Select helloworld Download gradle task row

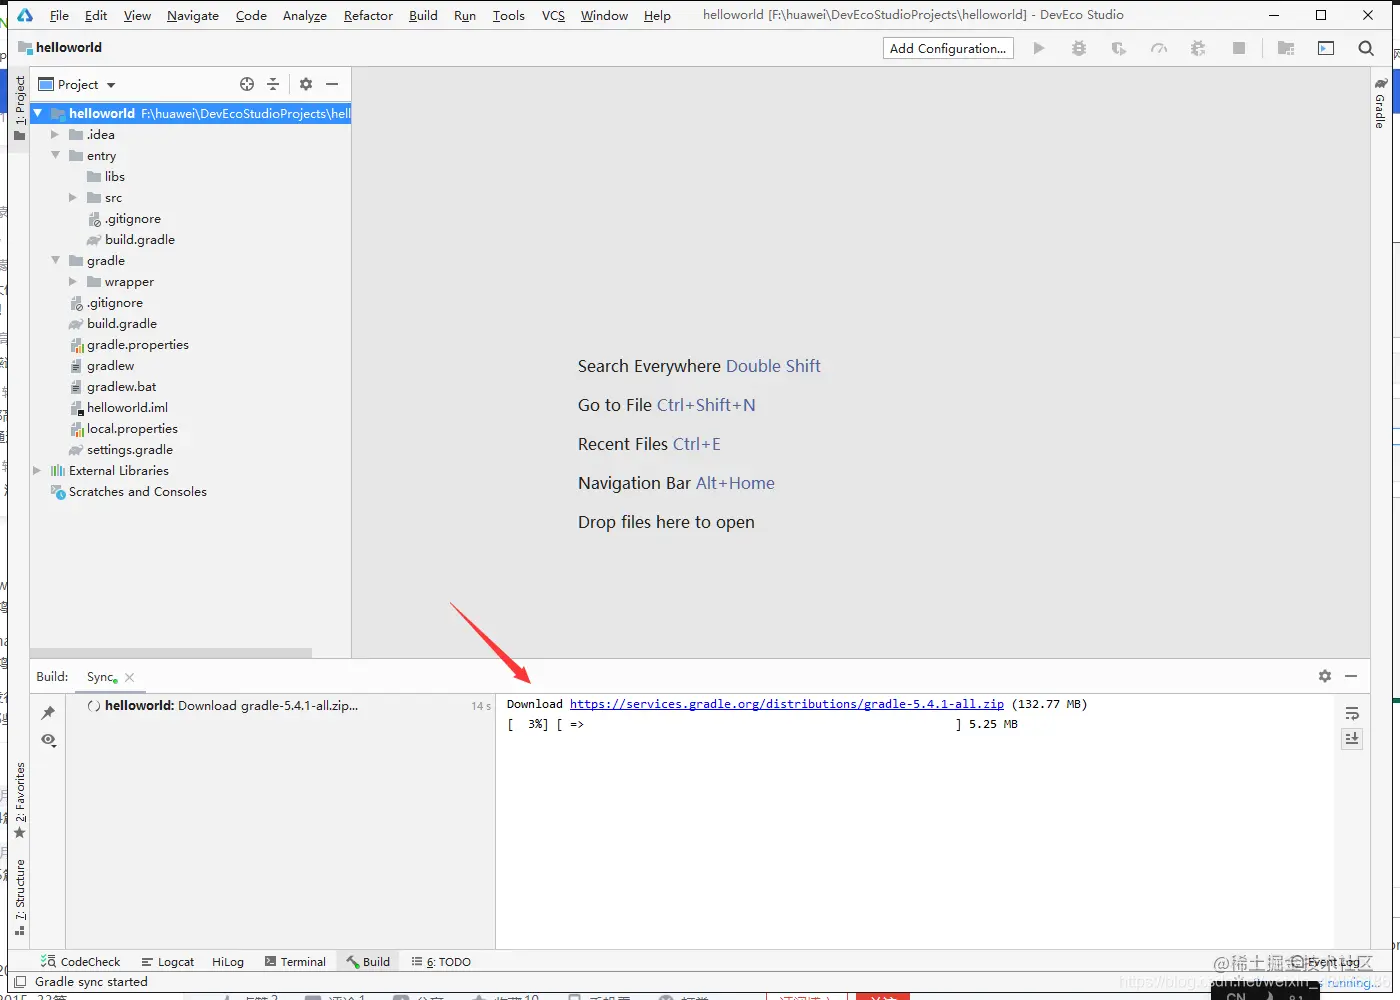pos(280,705)
